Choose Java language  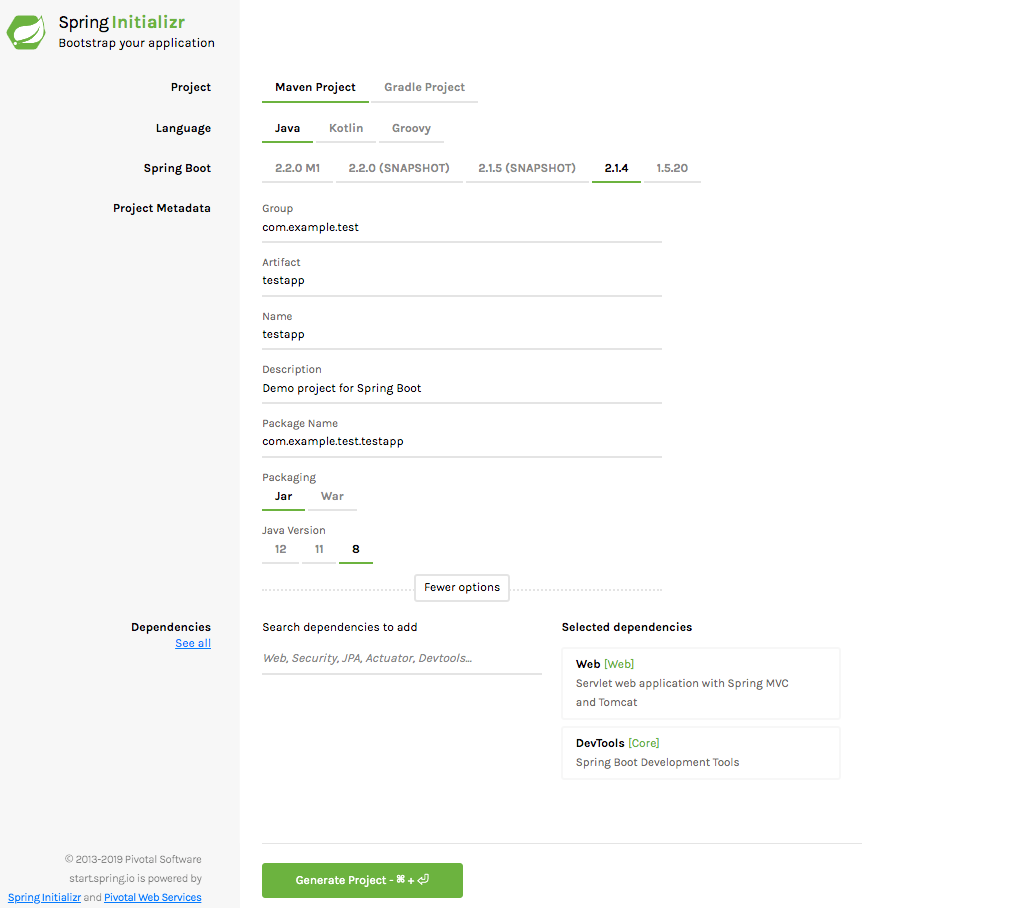coord(287,128)
